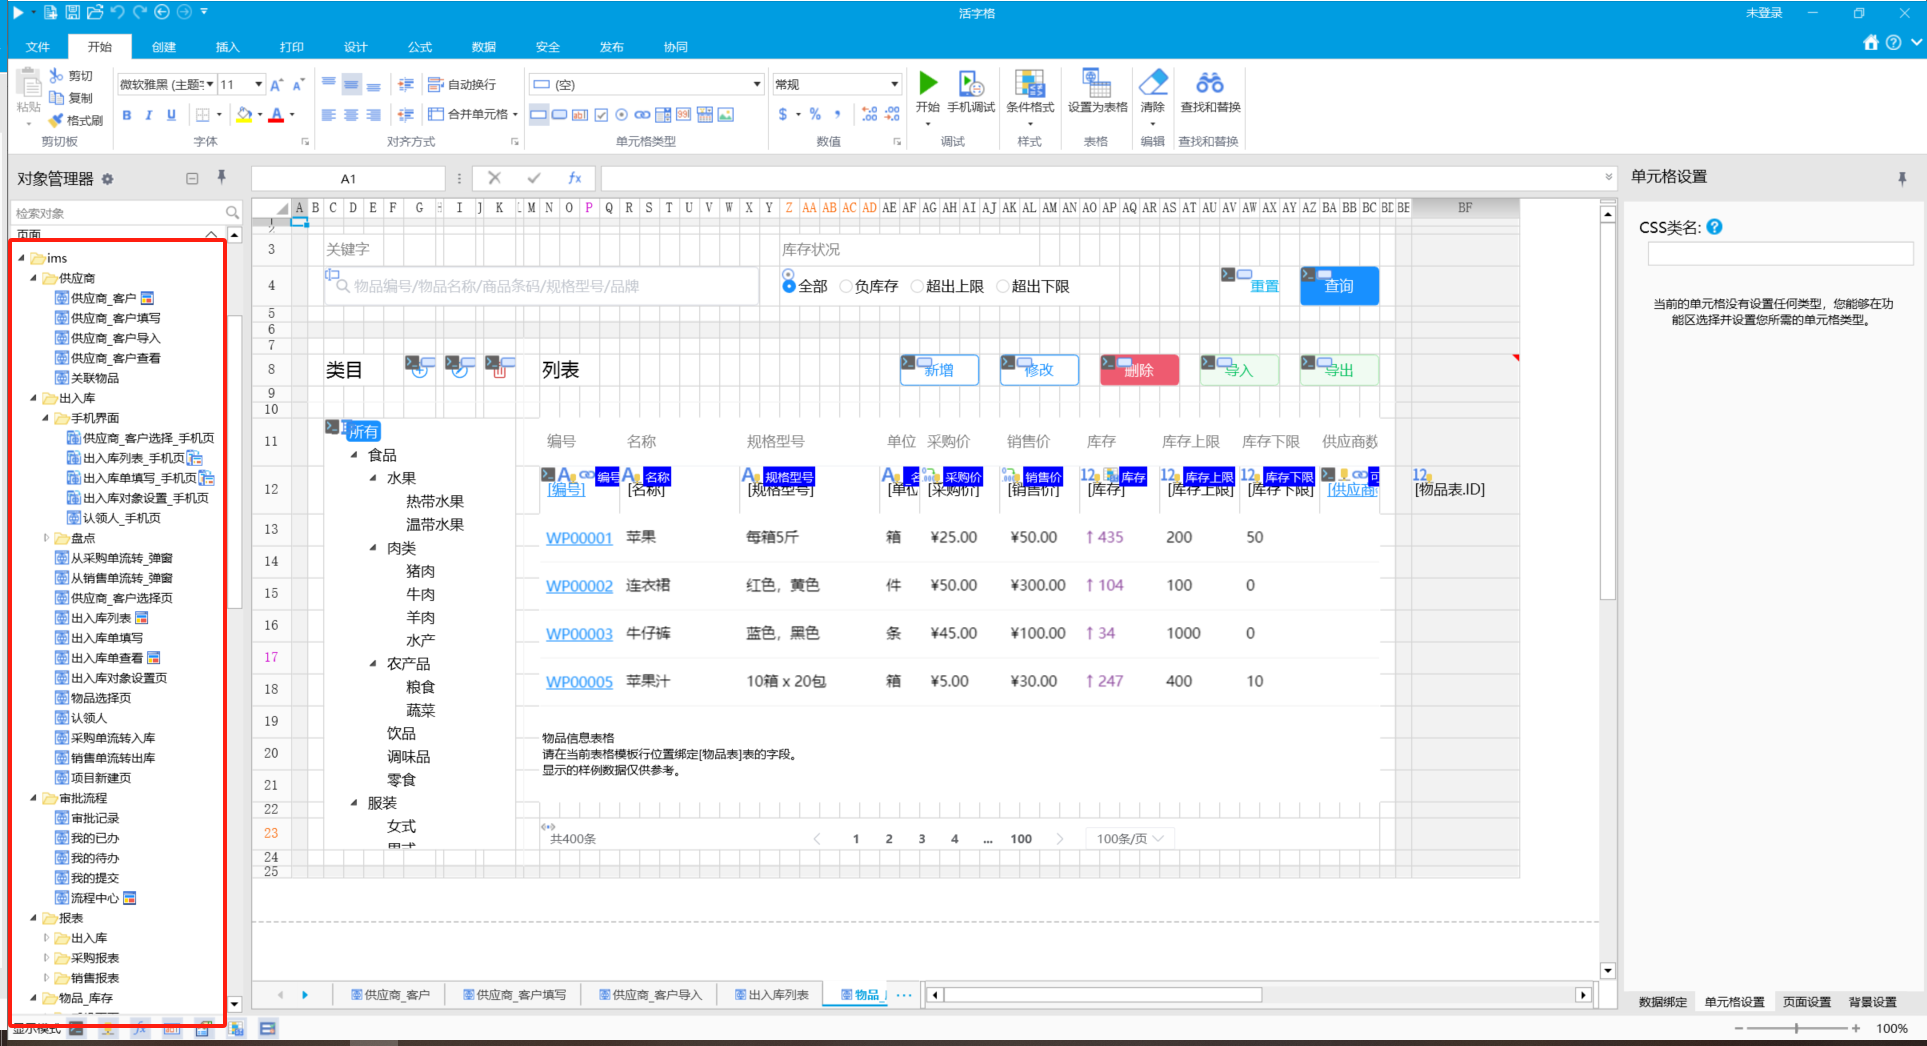Increase font size with larger A icon

coord(277,85)
